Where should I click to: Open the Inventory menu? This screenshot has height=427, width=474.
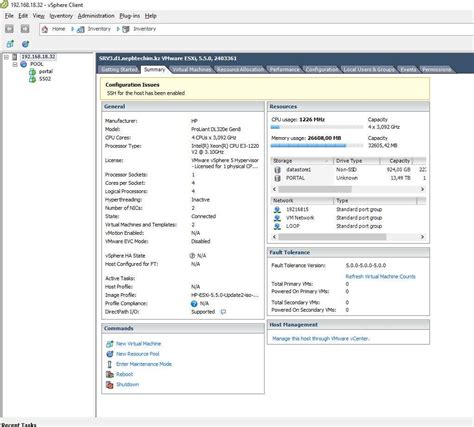point(61,16)
